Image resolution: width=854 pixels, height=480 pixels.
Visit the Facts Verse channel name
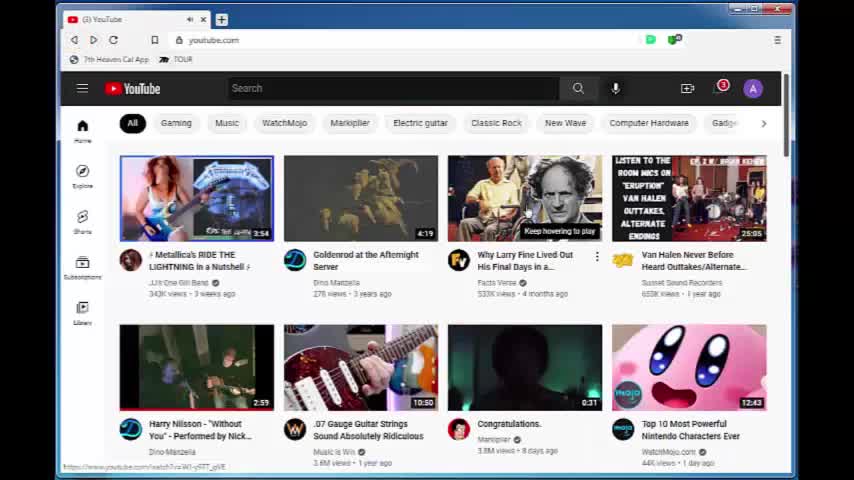click(x=497, y=283)
